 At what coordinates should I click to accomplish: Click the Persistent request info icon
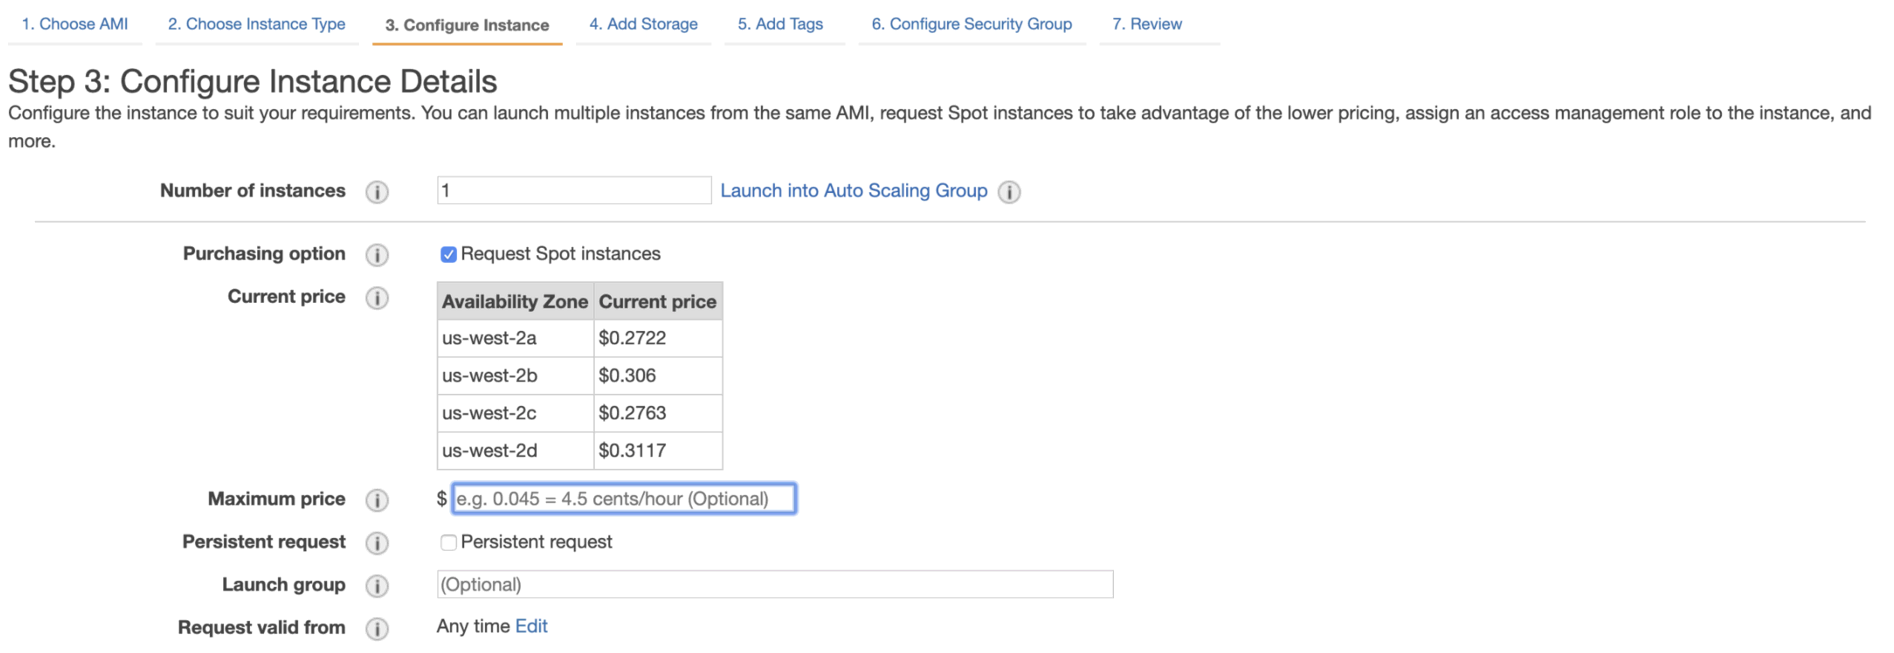(x=376, y=543)
